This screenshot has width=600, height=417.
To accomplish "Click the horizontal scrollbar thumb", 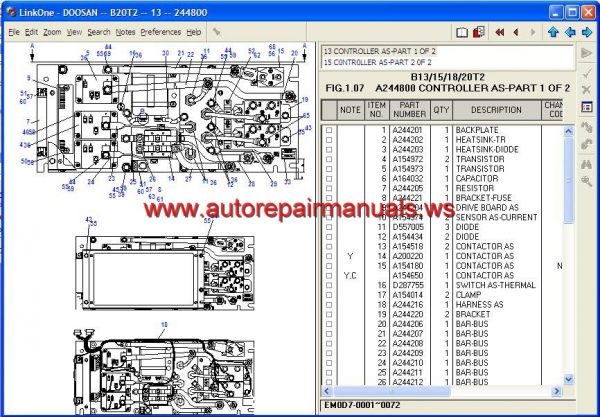I will coord(391,391).
